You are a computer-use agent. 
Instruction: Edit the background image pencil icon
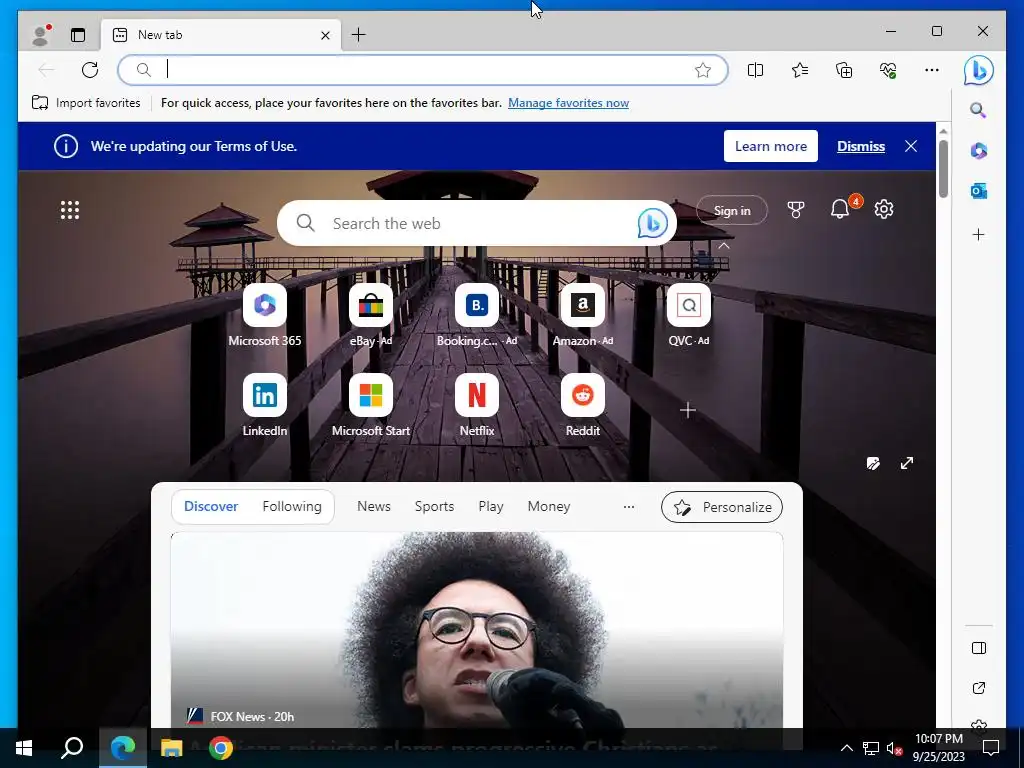[873, 463]
